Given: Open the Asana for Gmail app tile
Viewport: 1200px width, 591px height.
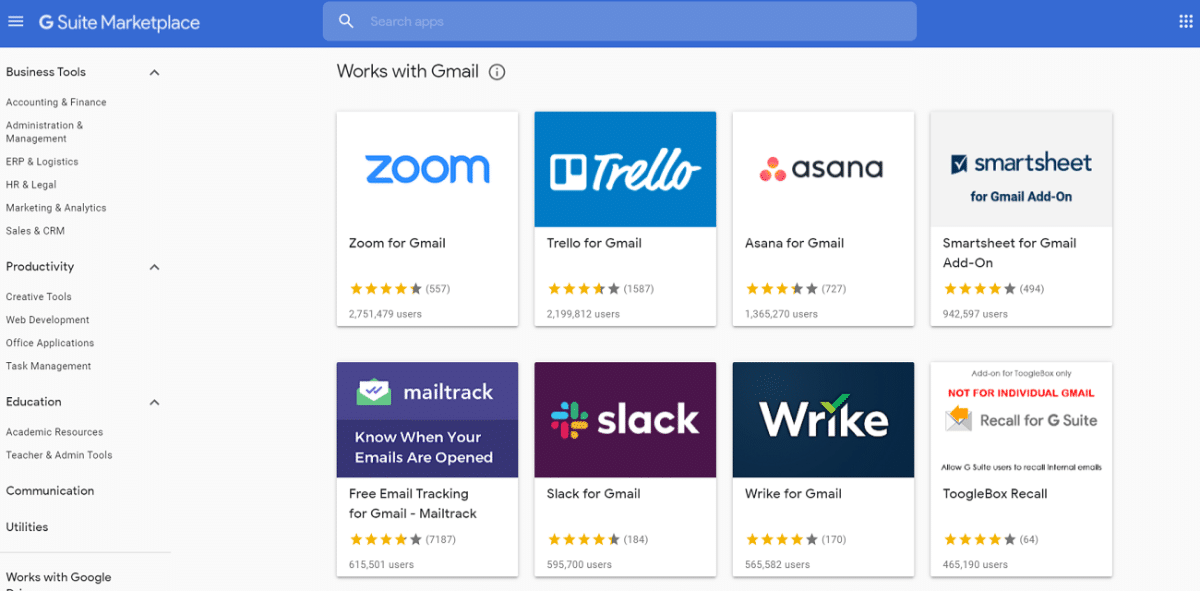Looking at the screenshot, I should tap(823, 218).
